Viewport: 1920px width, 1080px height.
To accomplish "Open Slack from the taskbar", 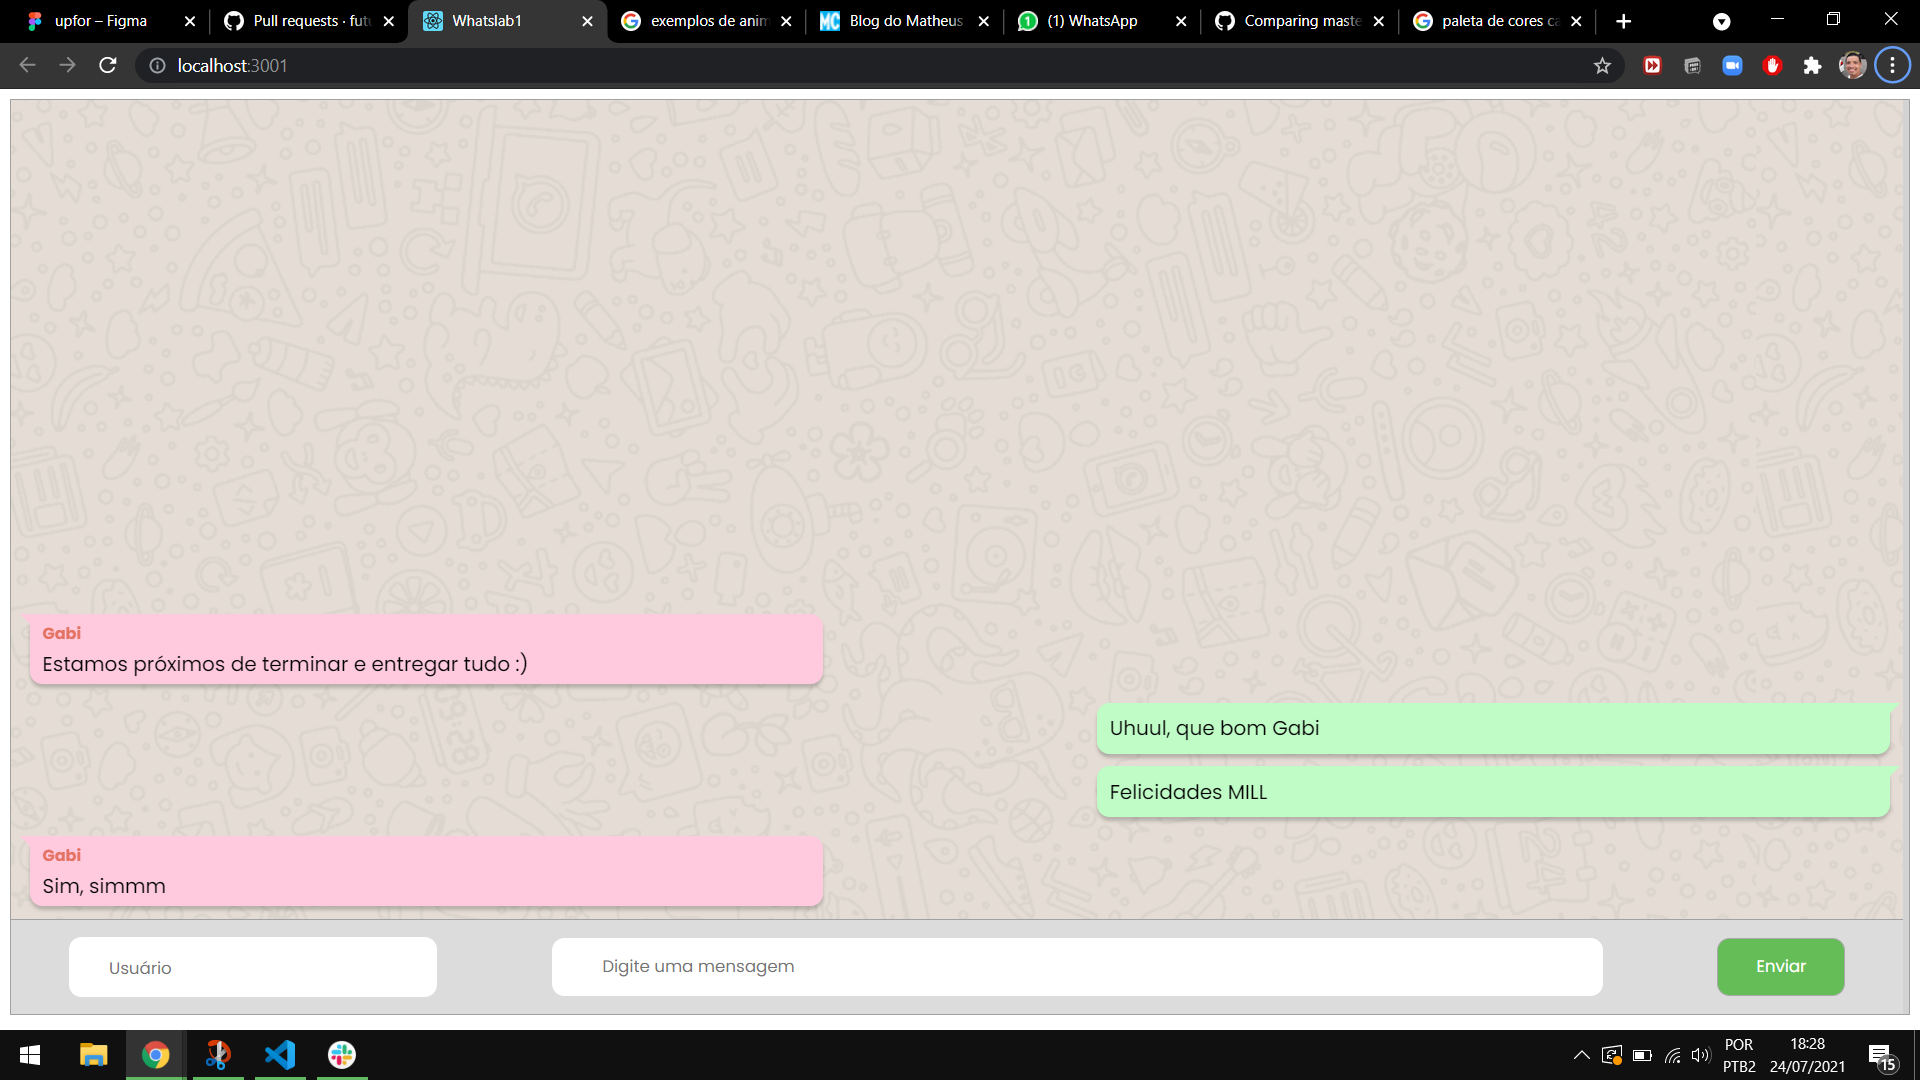I will tap(342, 1055).
